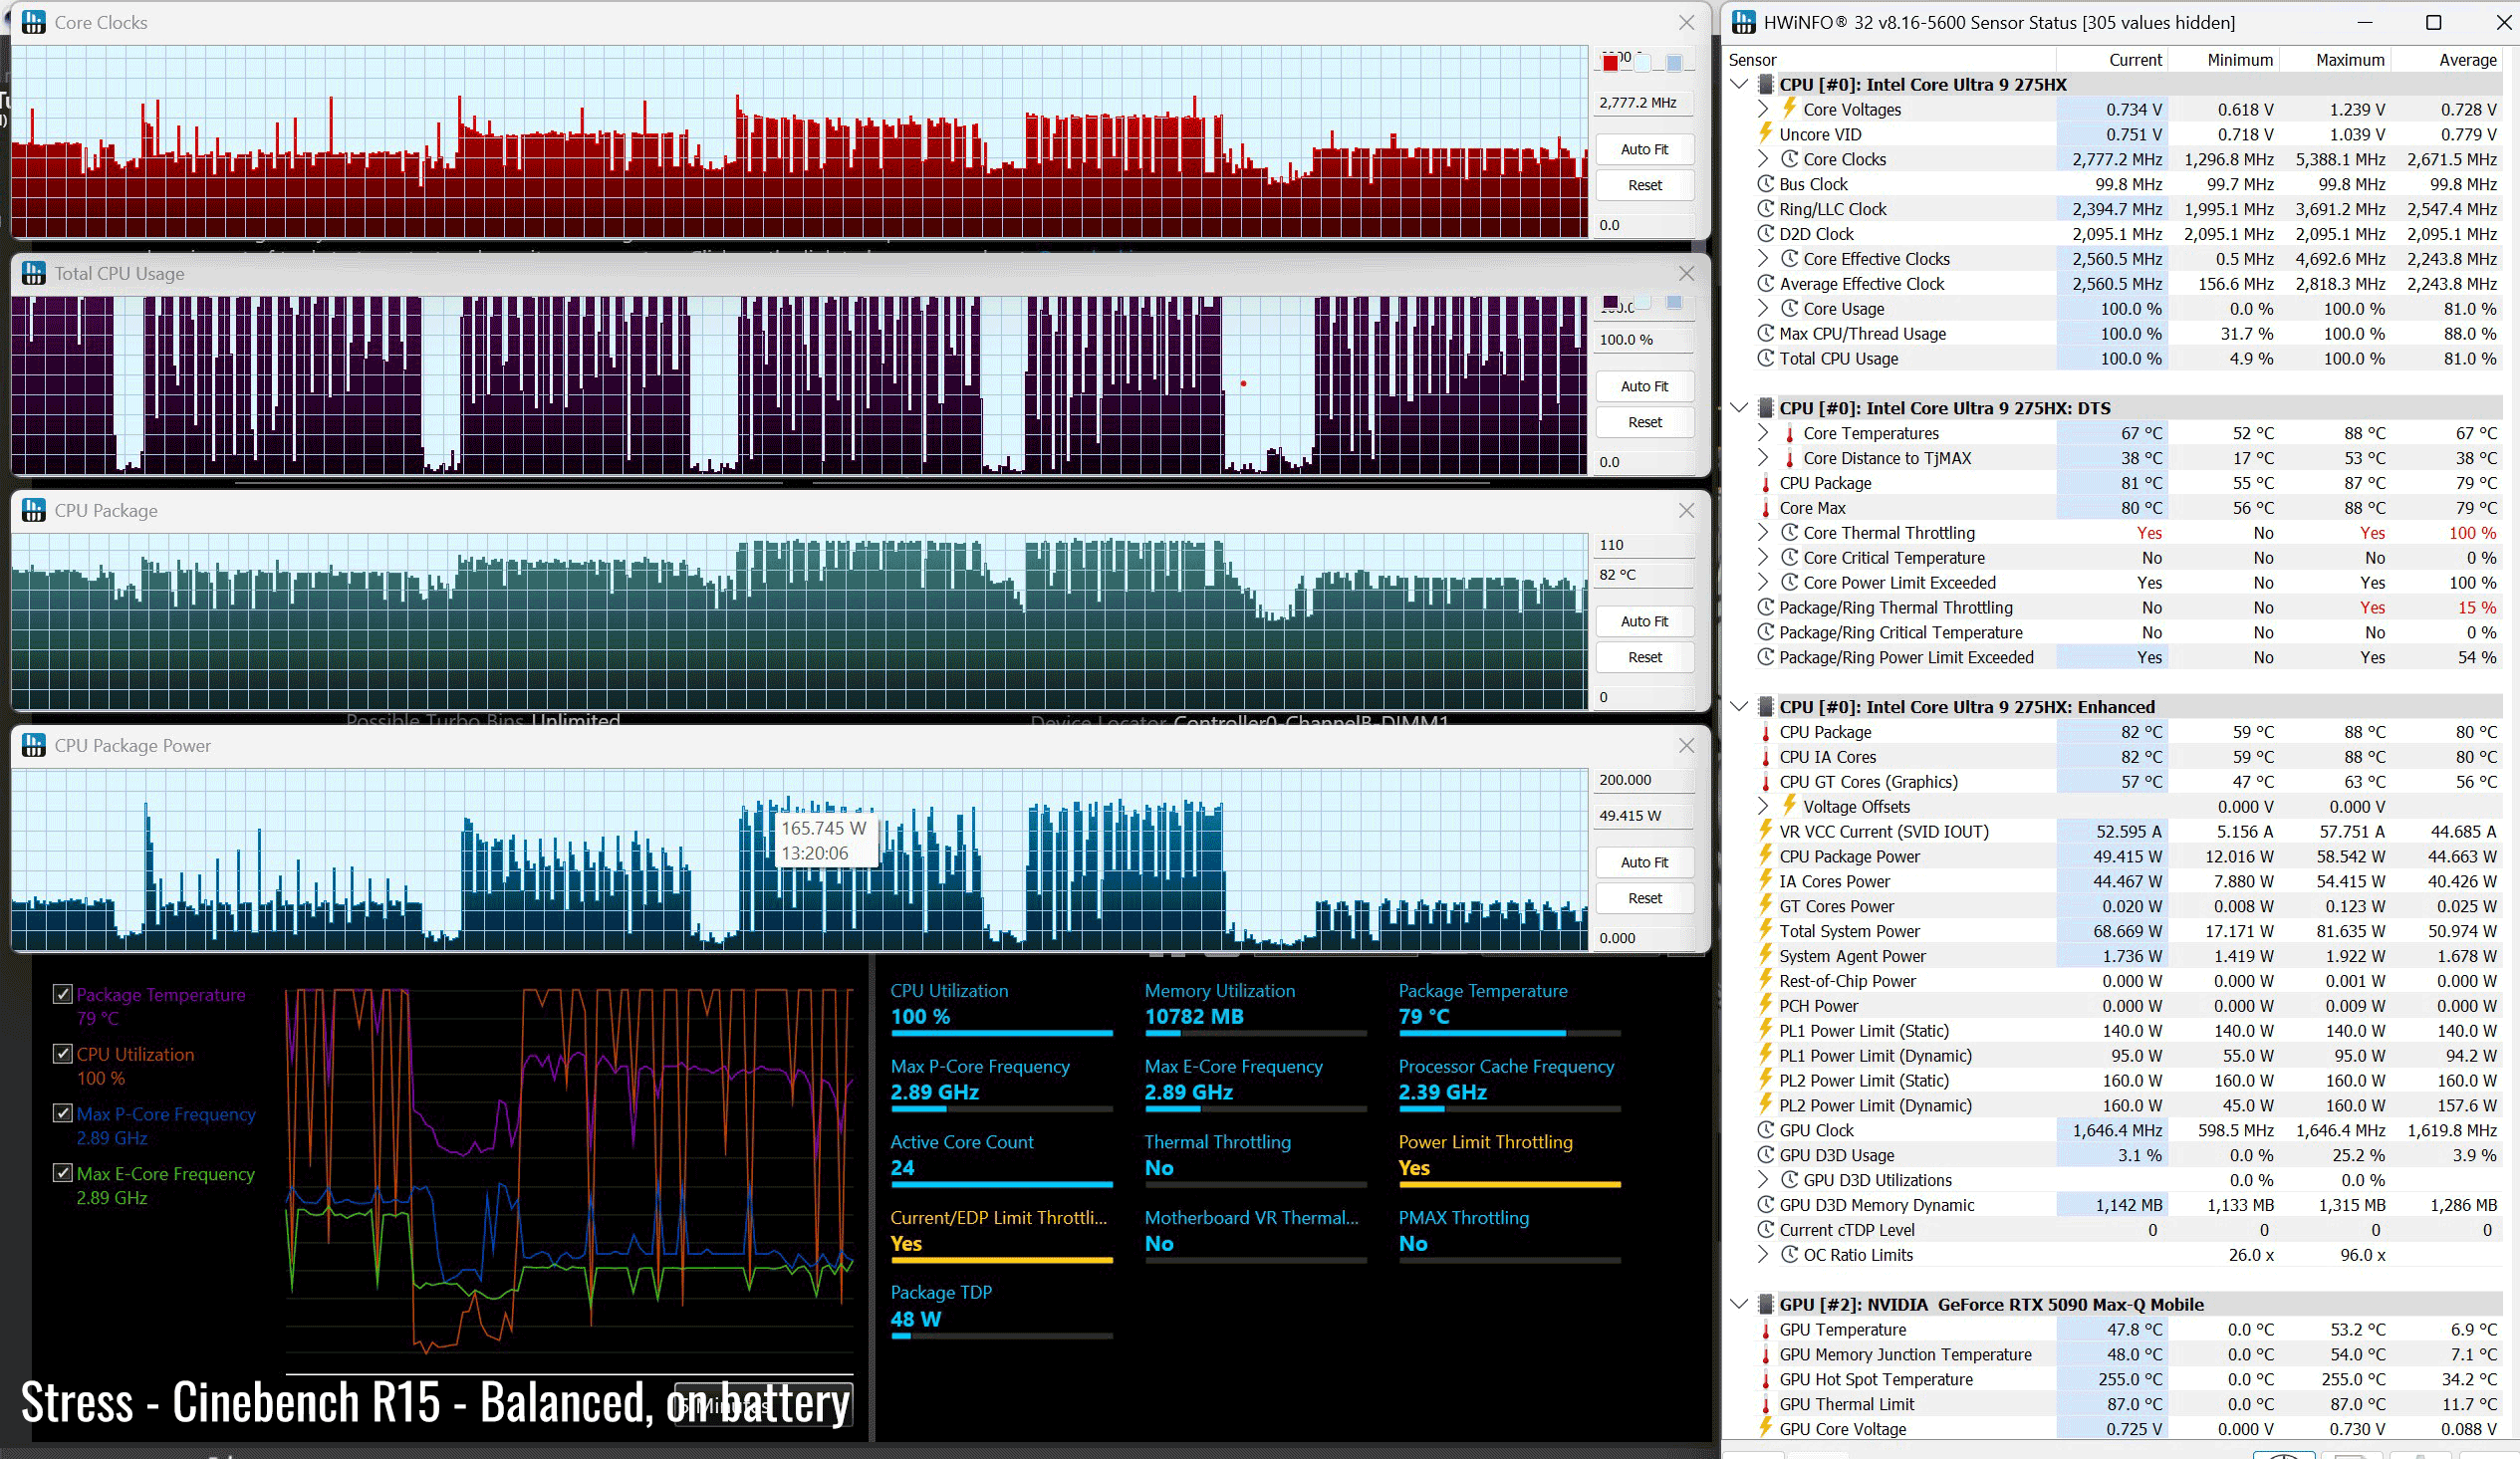
Task: Click the Average column header
Action: [x=2447, y=60]
